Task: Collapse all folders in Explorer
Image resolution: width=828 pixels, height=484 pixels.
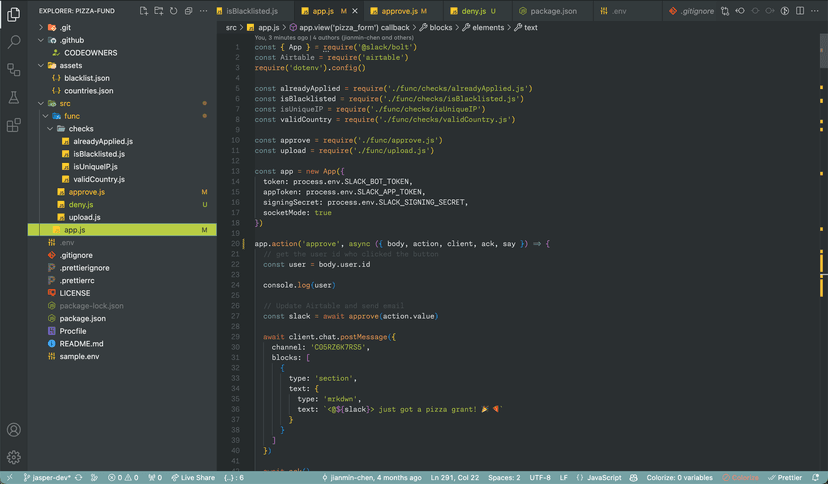Action: click(x=188, y=11)
